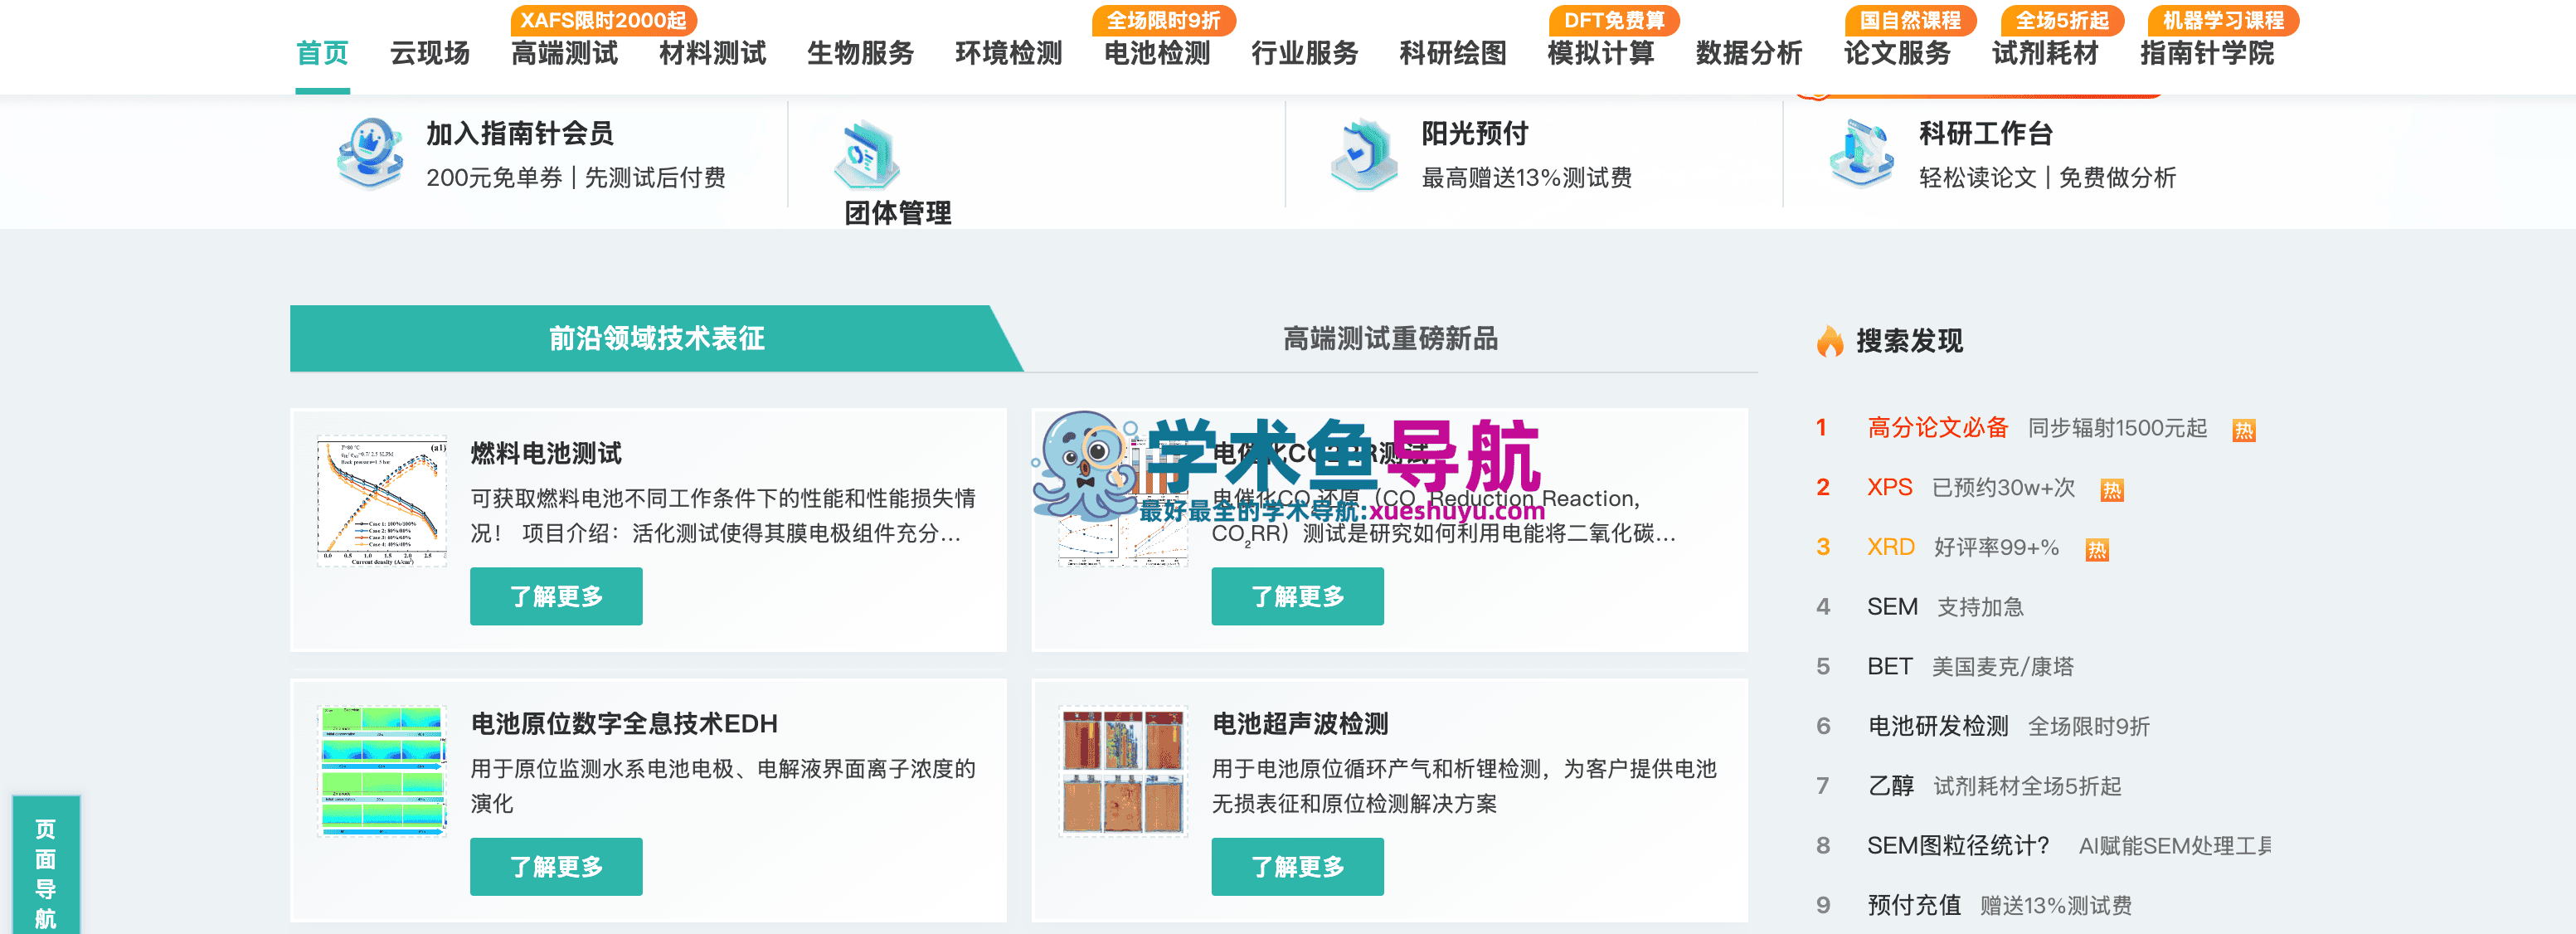Open hot search XPS
Screen dimensions: 2576x934
[1889, 488]
